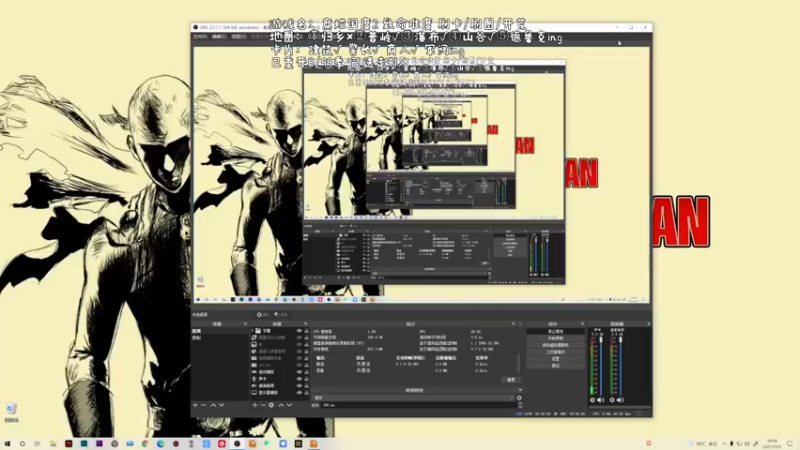This screenshot has height=450, width=800.
Task: Toggle lock on 桌面音频 source
Action: [306, 386]
